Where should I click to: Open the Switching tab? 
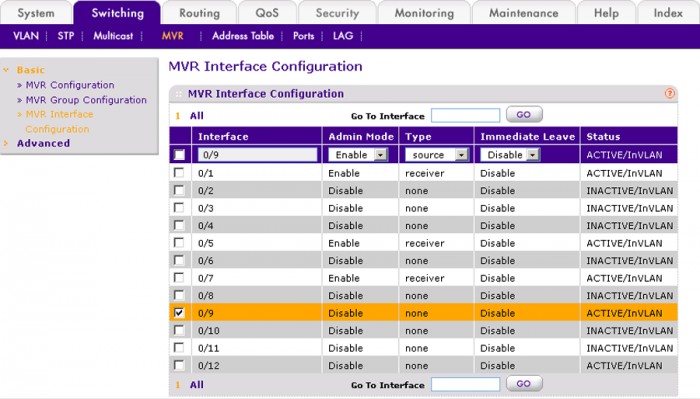(117, 13)
